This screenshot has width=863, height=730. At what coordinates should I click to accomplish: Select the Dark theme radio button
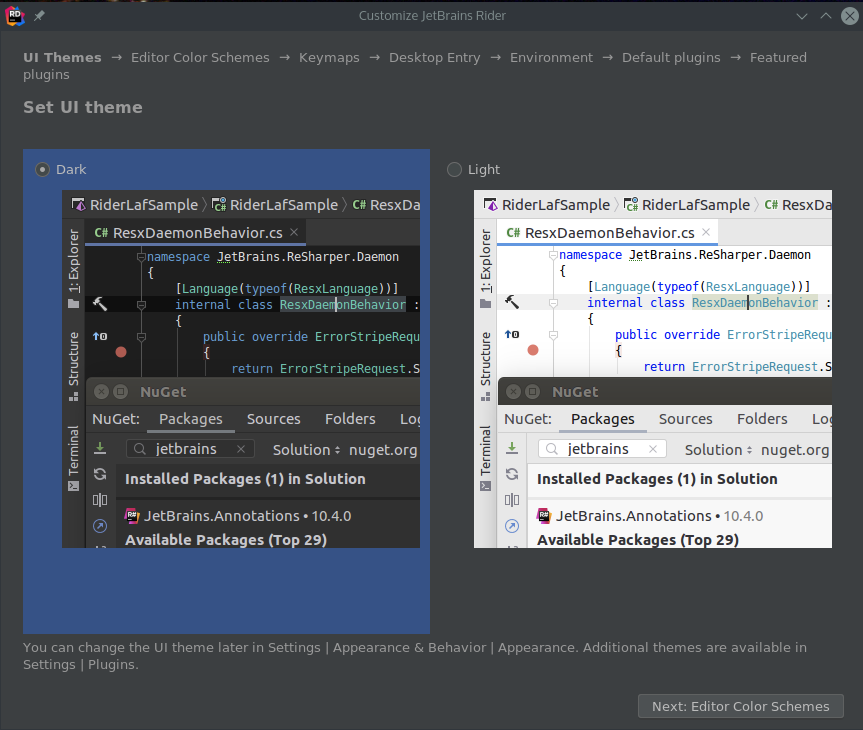pyautogui.click(x=42, y=170)
